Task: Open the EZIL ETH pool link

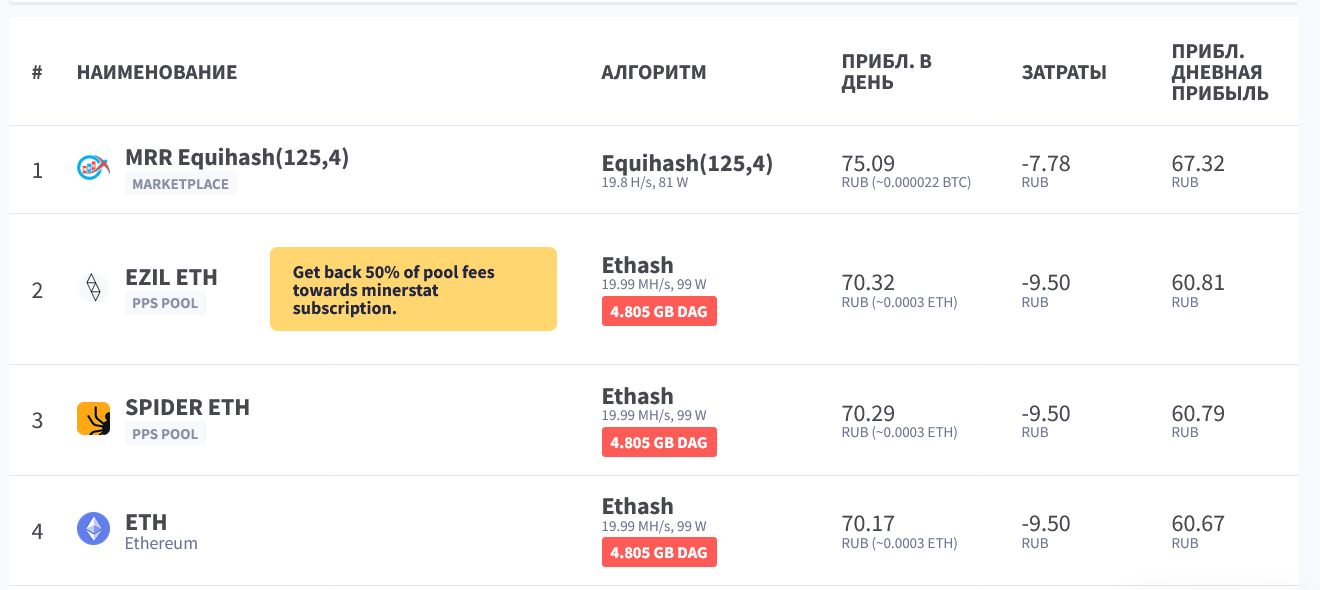Action: [x=171, y=277]
